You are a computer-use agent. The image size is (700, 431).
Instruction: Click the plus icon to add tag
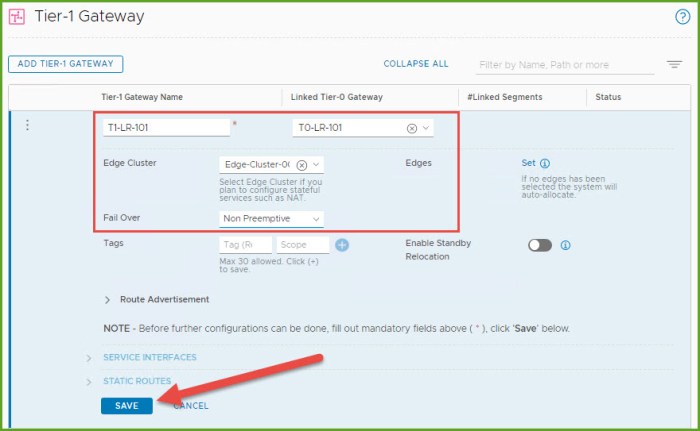coord(342,245)
